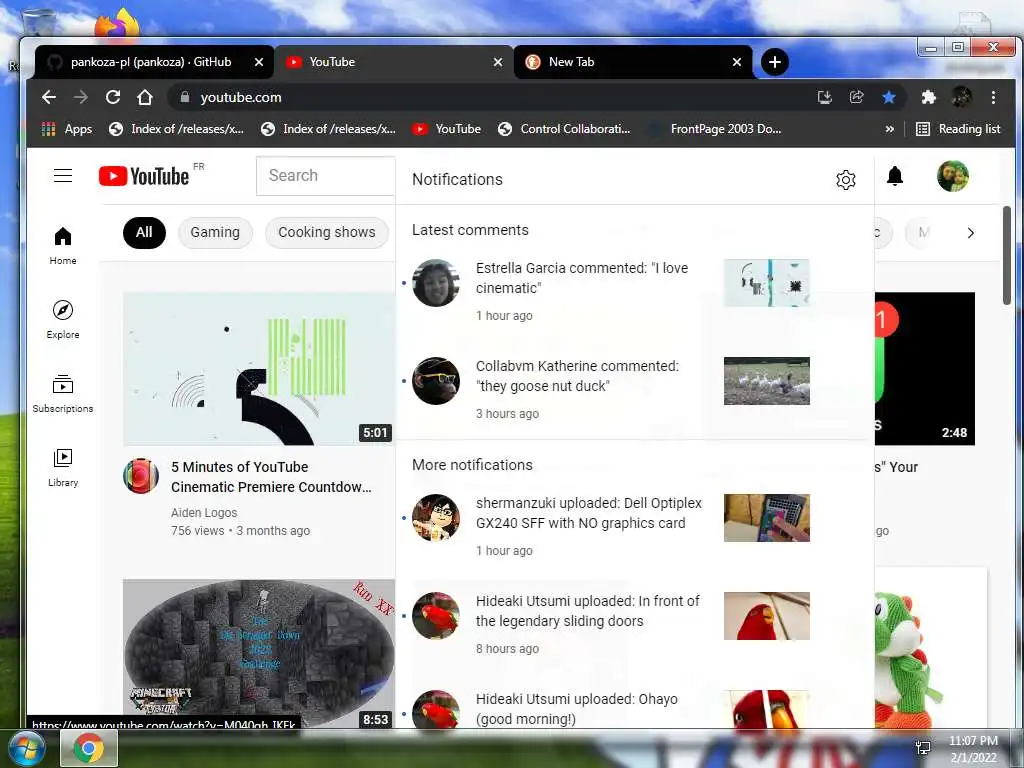1024x768 pixels.
Task: Click the notifications bell icon
Action: pyautogui.click(x=895, y=176)
